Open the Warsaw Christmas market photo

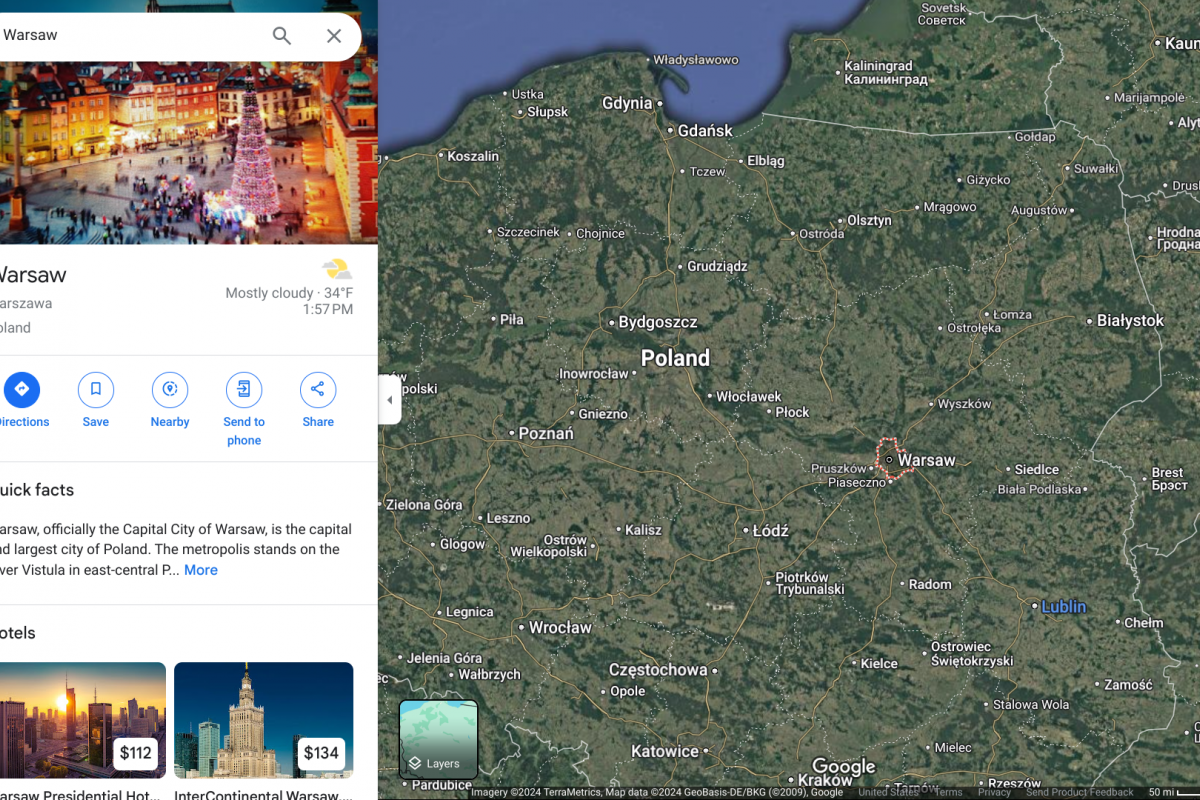pyautogui.click(x=180, y=150)
